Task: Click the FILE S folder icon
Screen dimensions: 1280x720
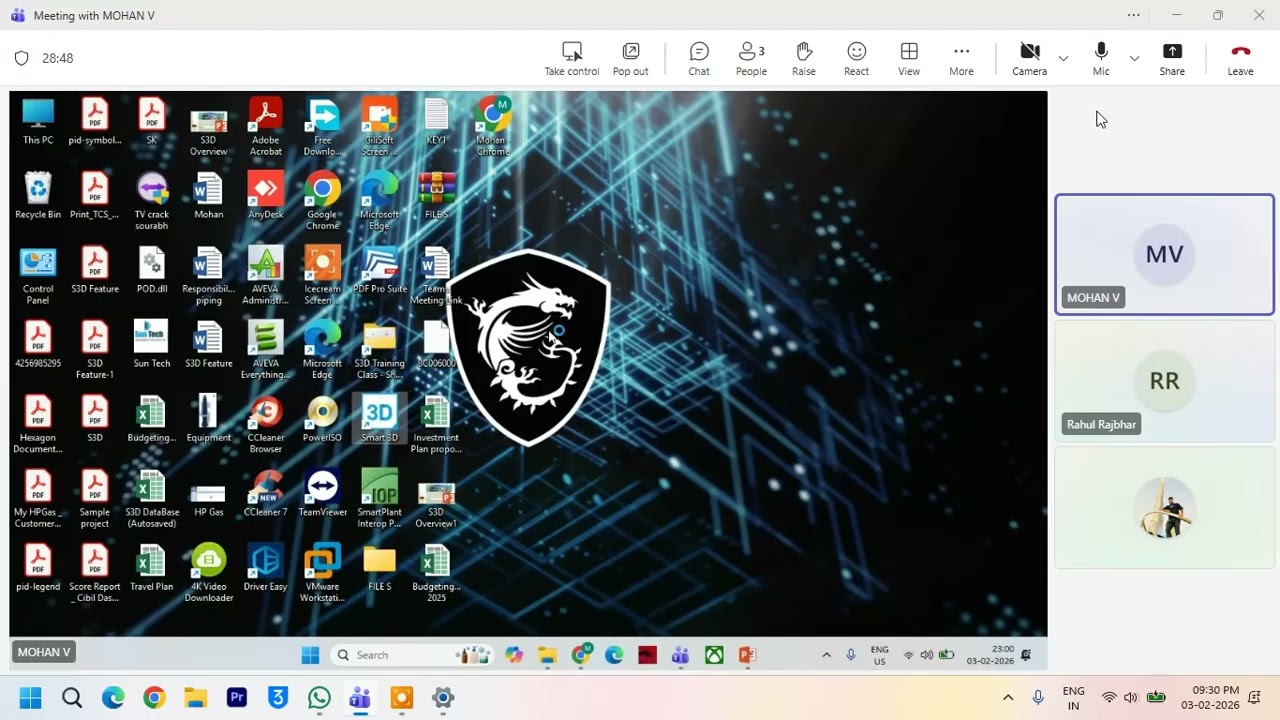Action: pyautogui.click(x=379, y=567)
